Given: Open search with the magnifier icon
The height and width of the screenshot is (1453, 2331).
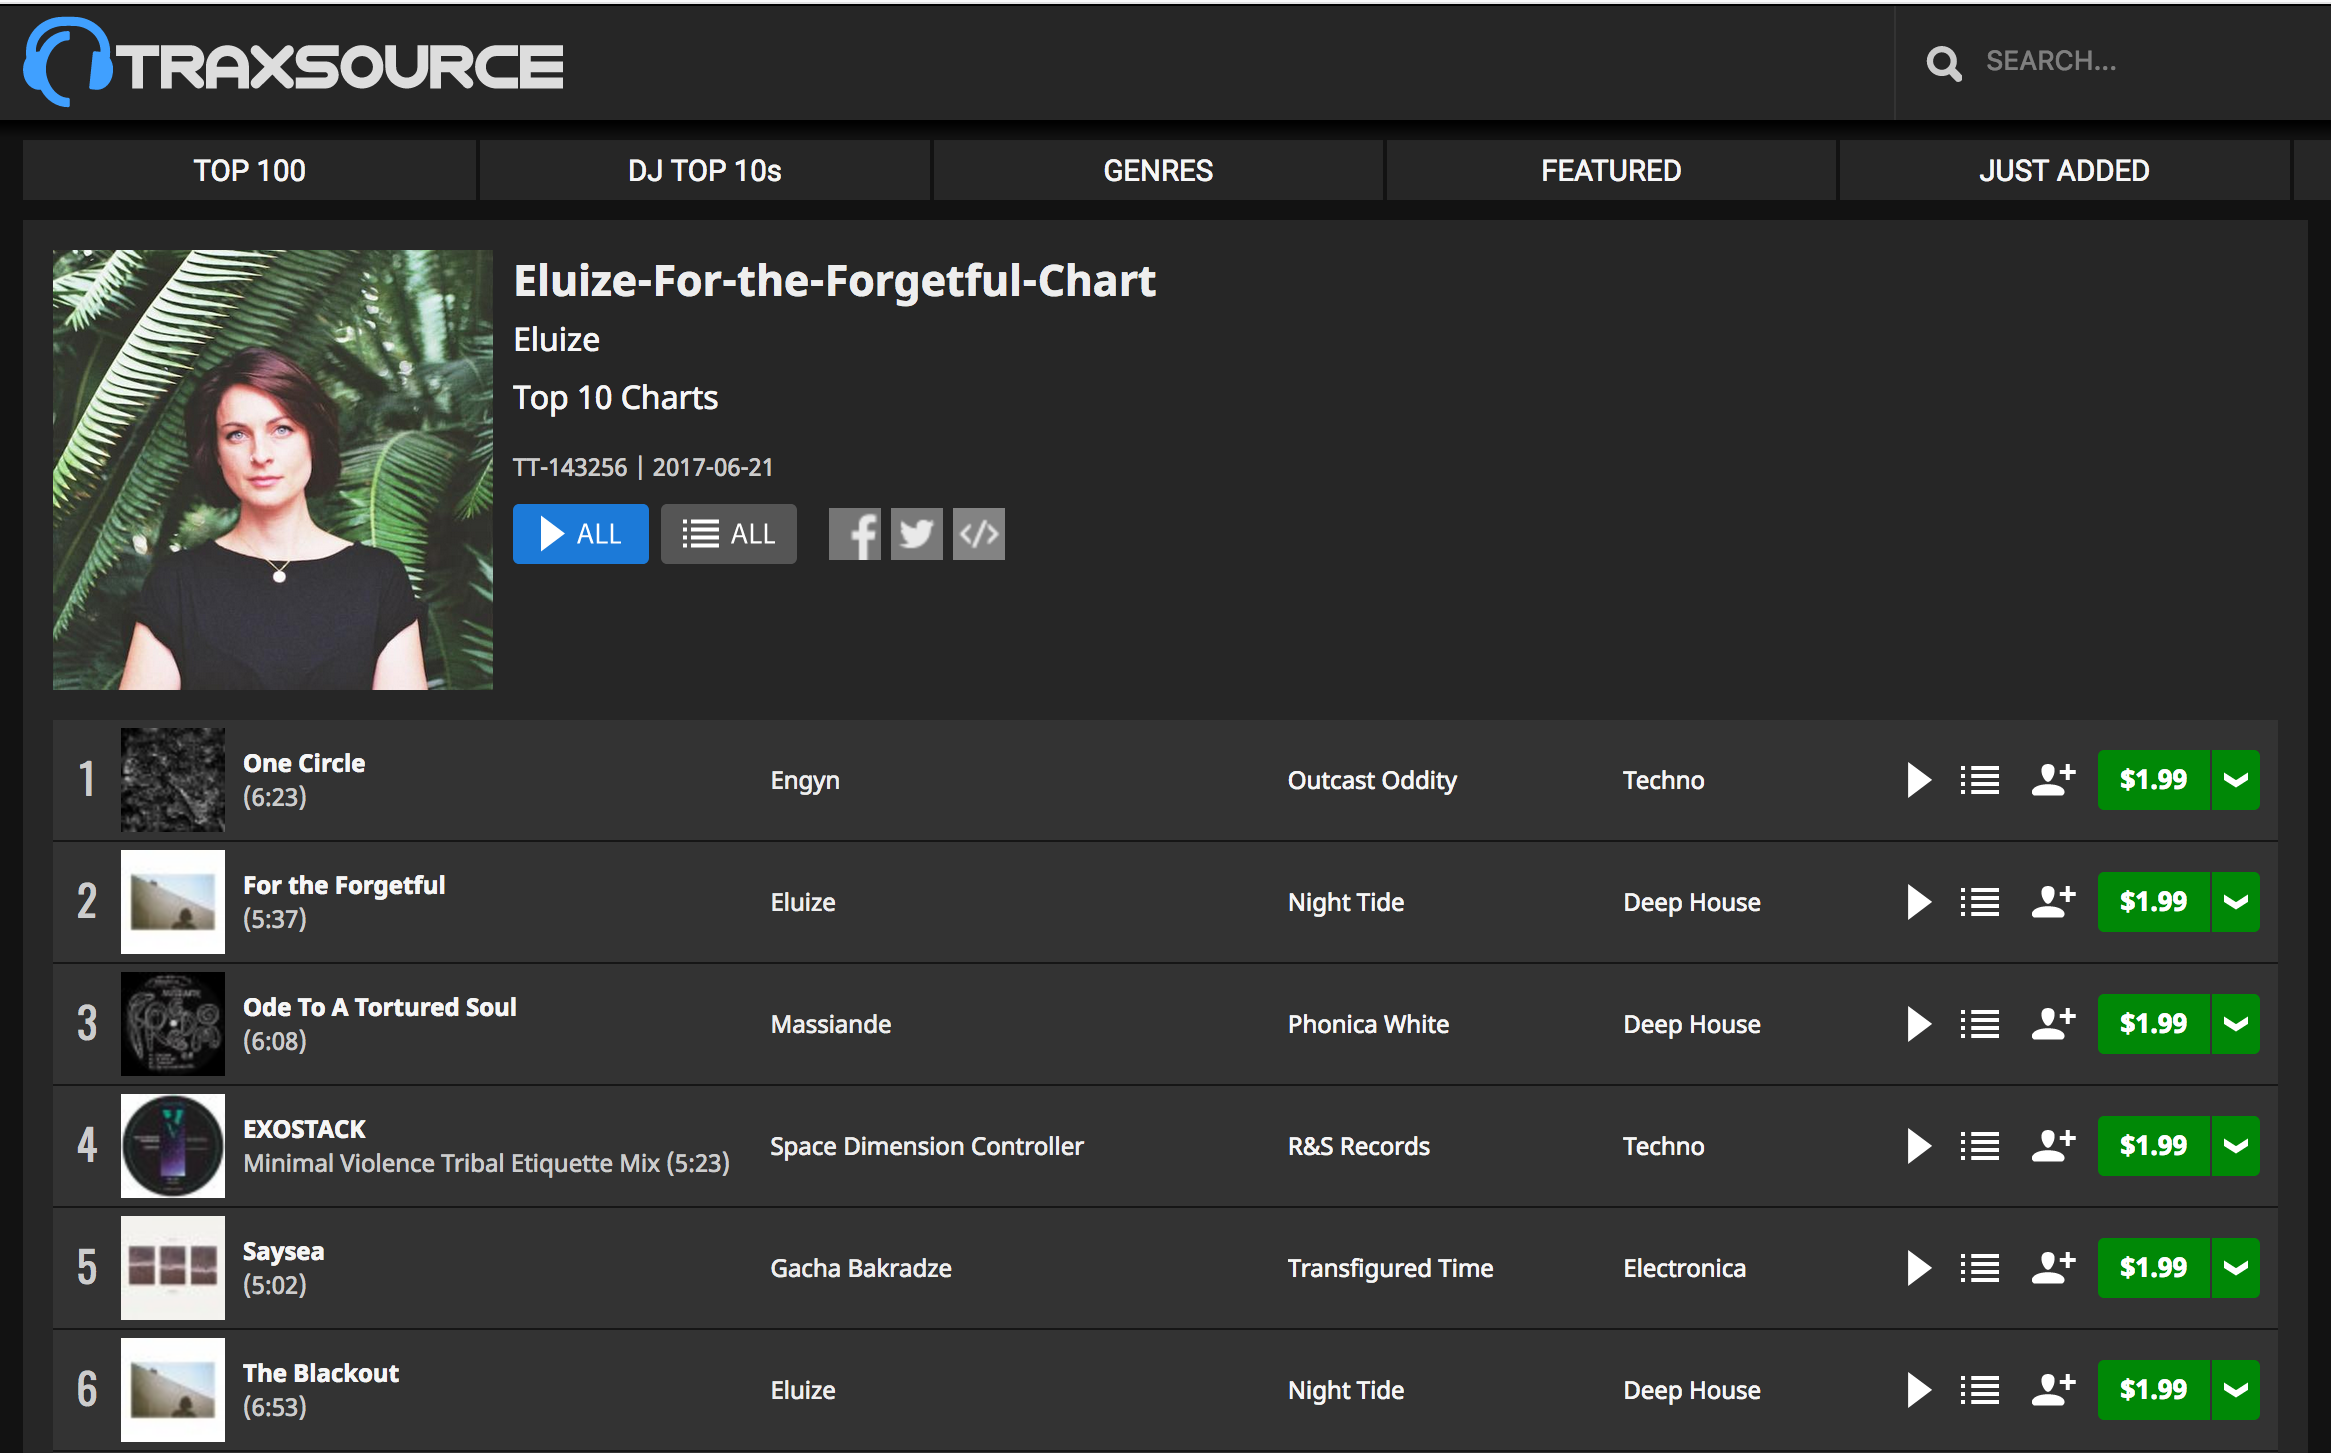Looking at the screenshot, I should coord(1943,62).
